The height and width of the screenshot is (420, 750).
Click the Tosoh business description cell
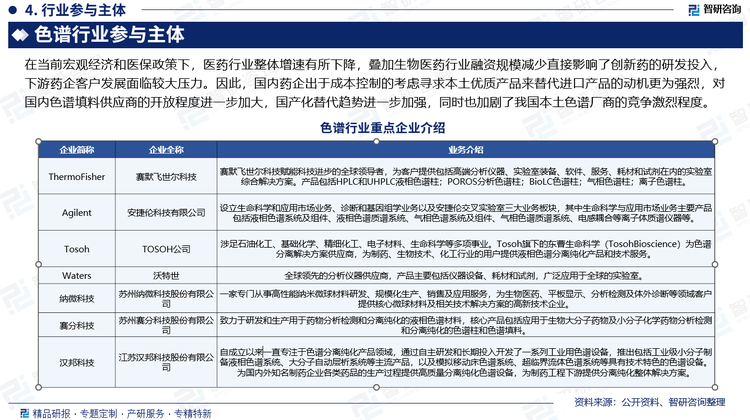click(x=465, y=249)
